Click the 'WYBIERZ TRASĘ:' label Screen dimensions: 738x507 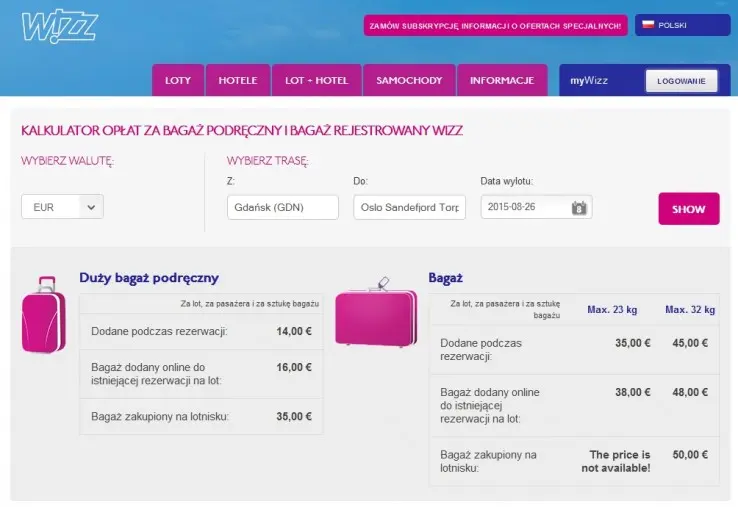coord(267,161)
